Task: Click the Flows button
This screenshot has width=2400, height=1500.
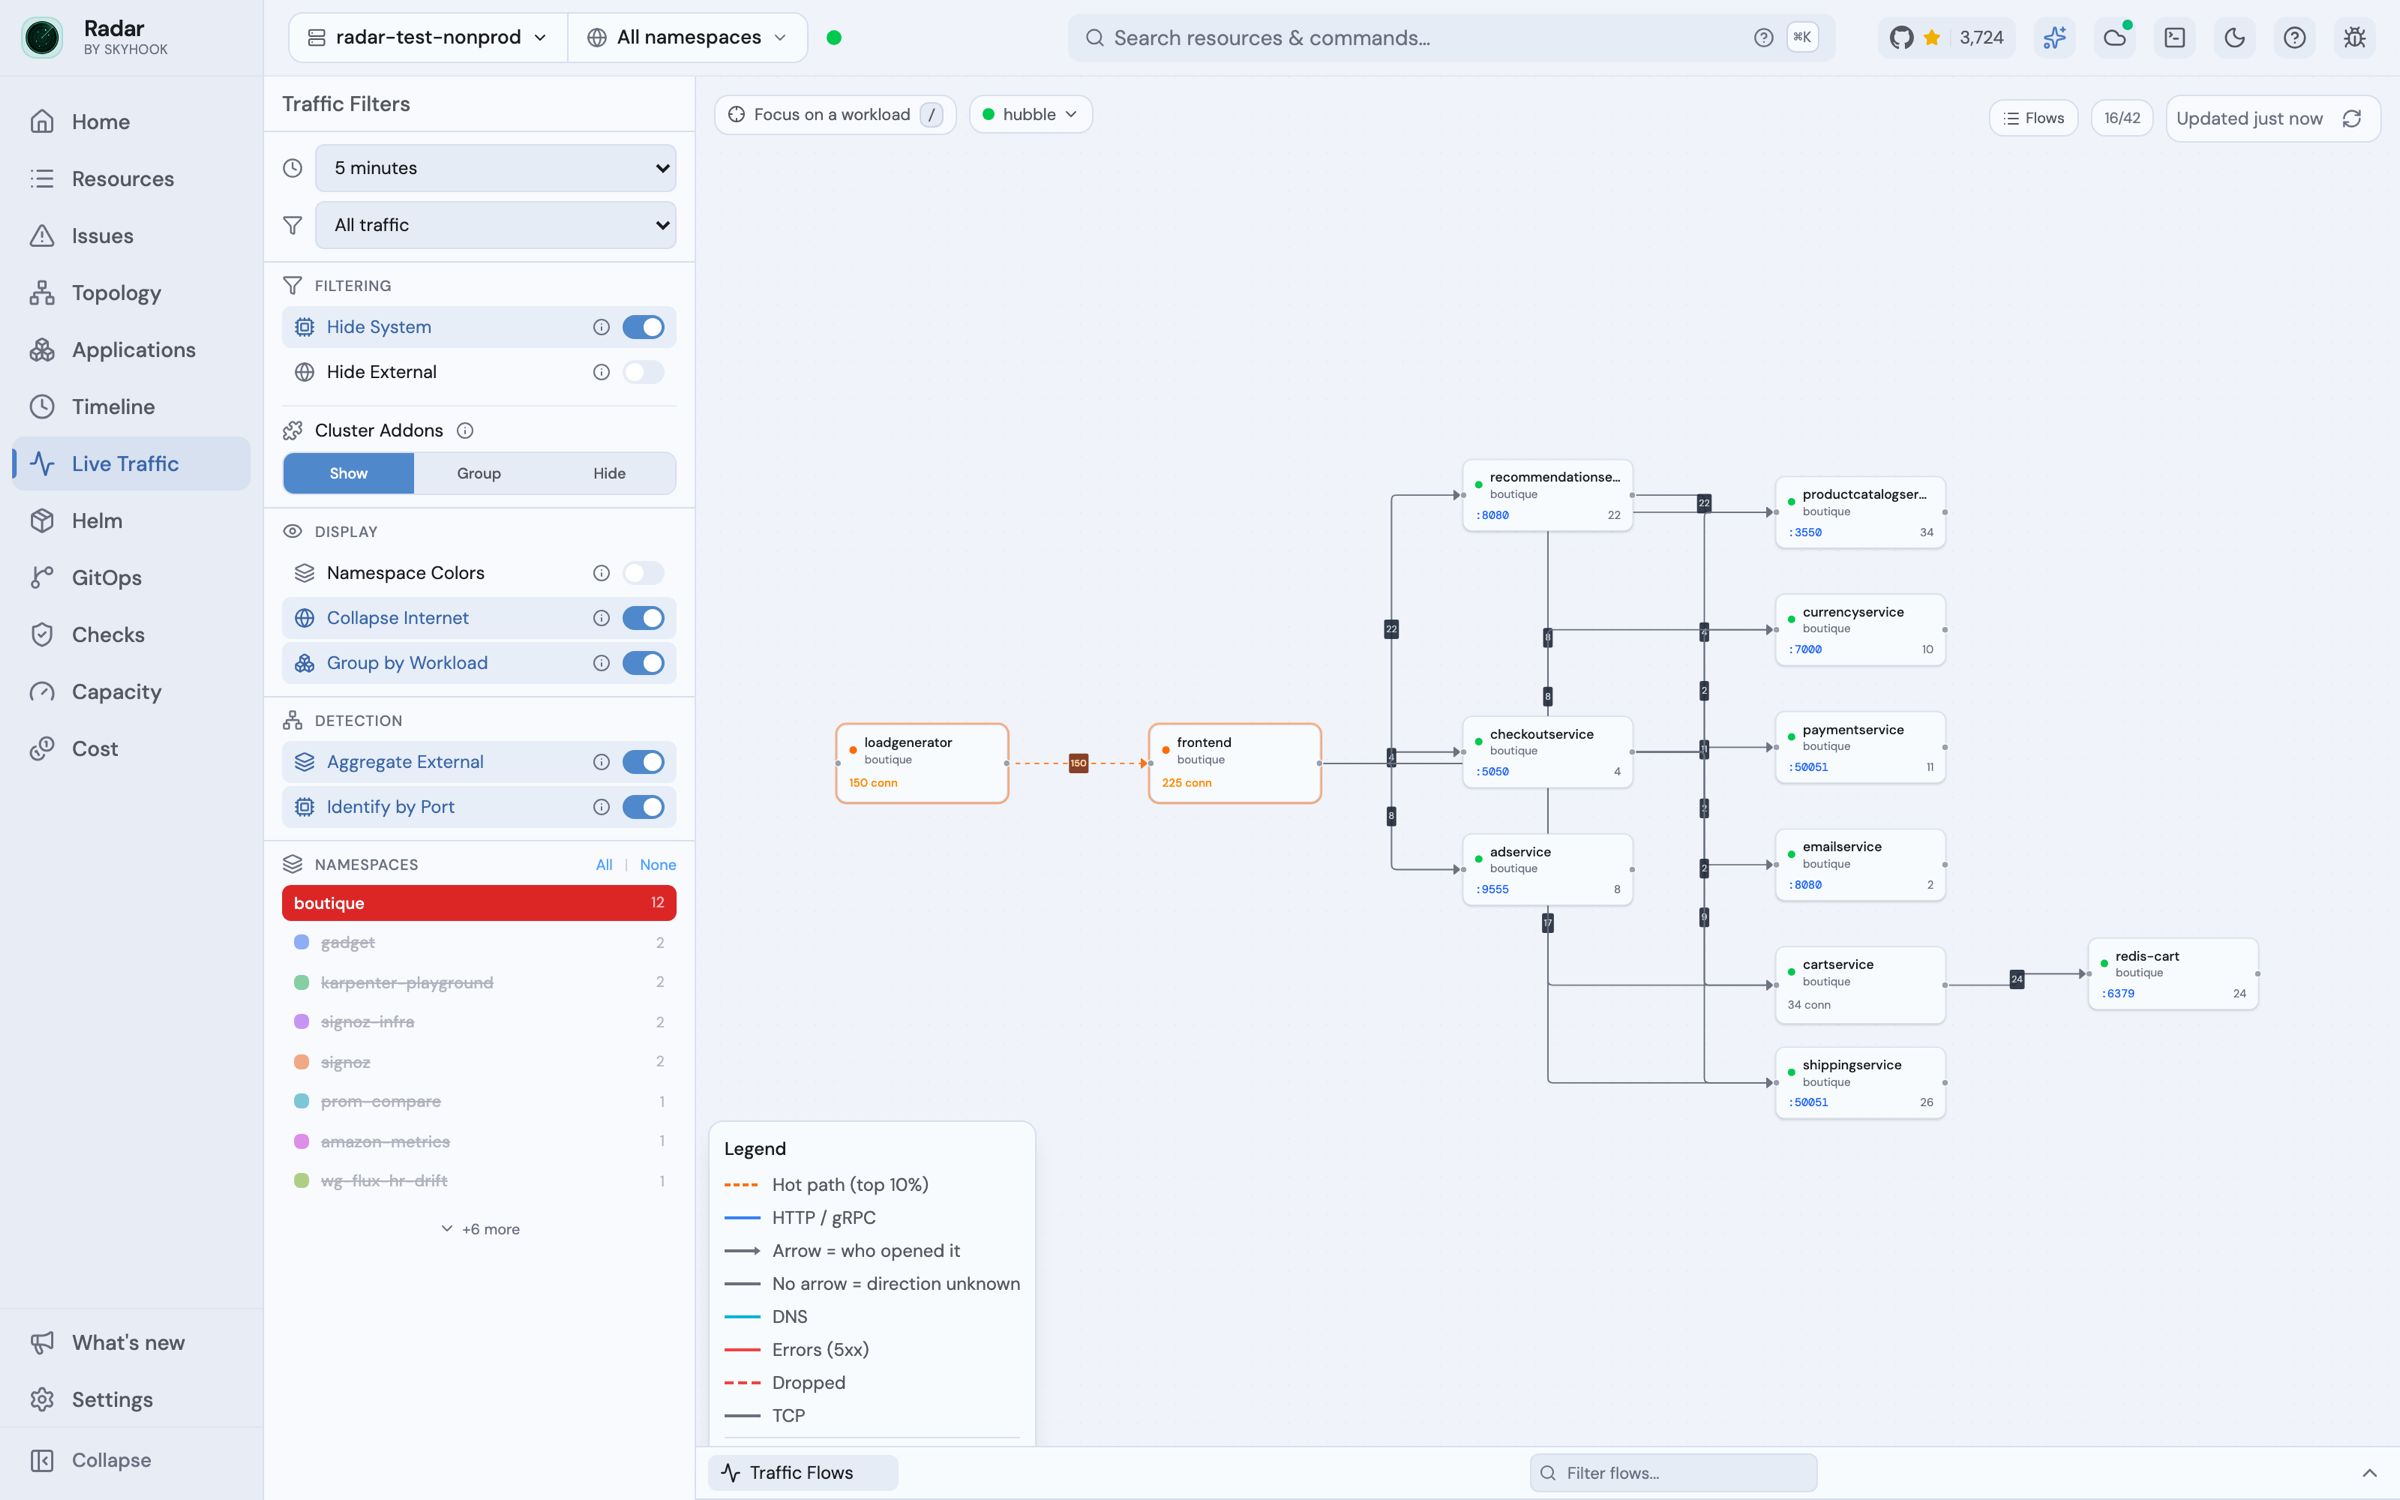Action: tap(2034, 119)
